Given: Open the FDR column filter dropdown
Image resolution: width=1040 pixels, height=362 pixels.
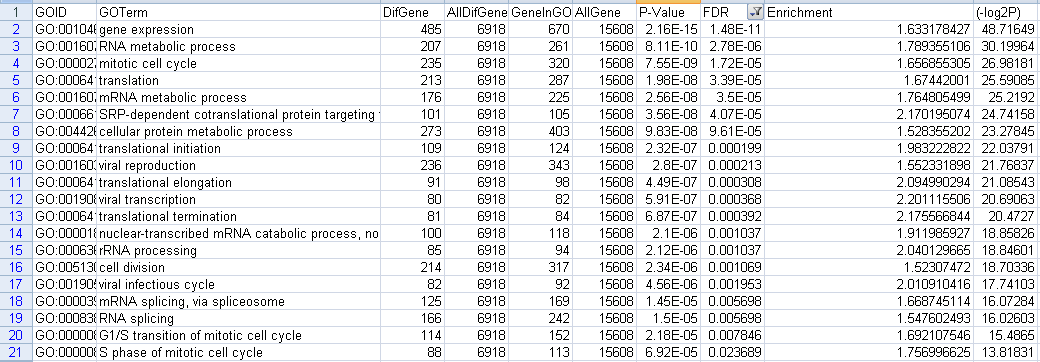Looking at the screenshot, I should [x=755, y=12].
